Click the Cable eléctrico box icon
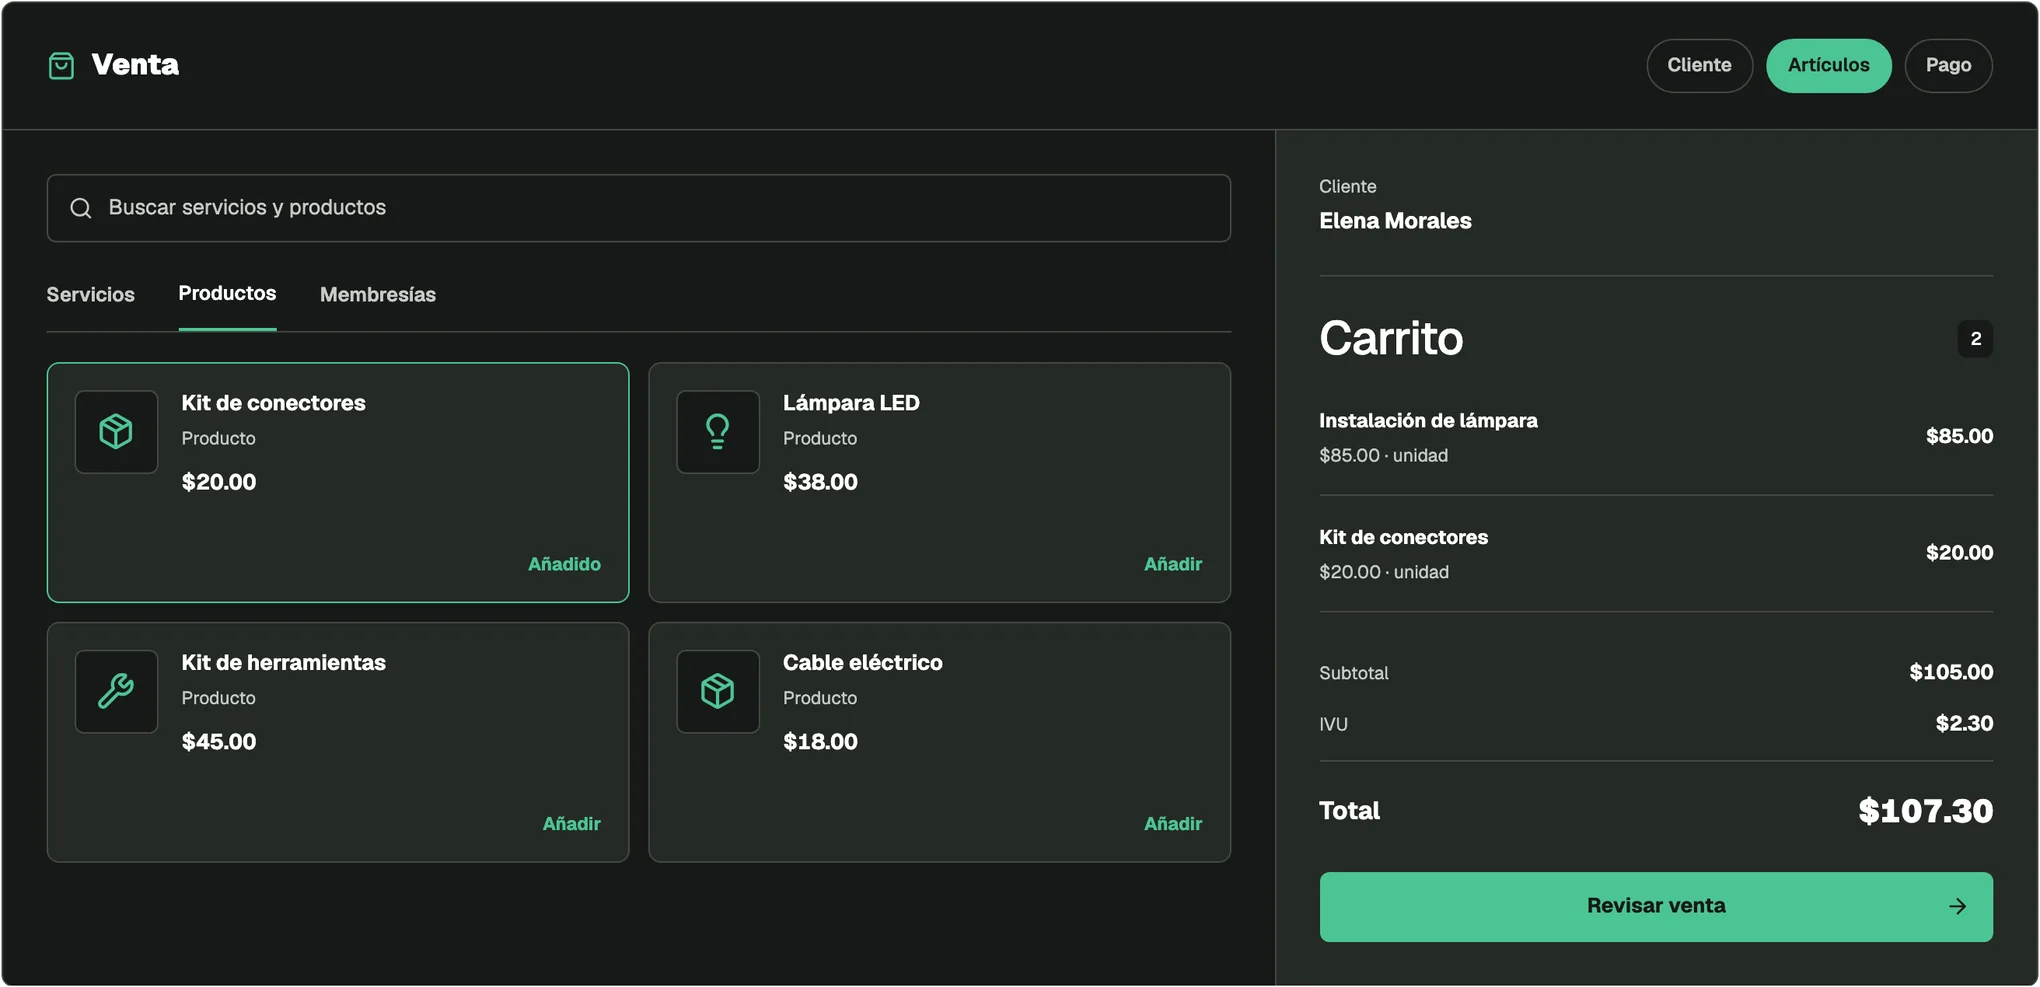 pyautogui.click(x=718, y=692)
